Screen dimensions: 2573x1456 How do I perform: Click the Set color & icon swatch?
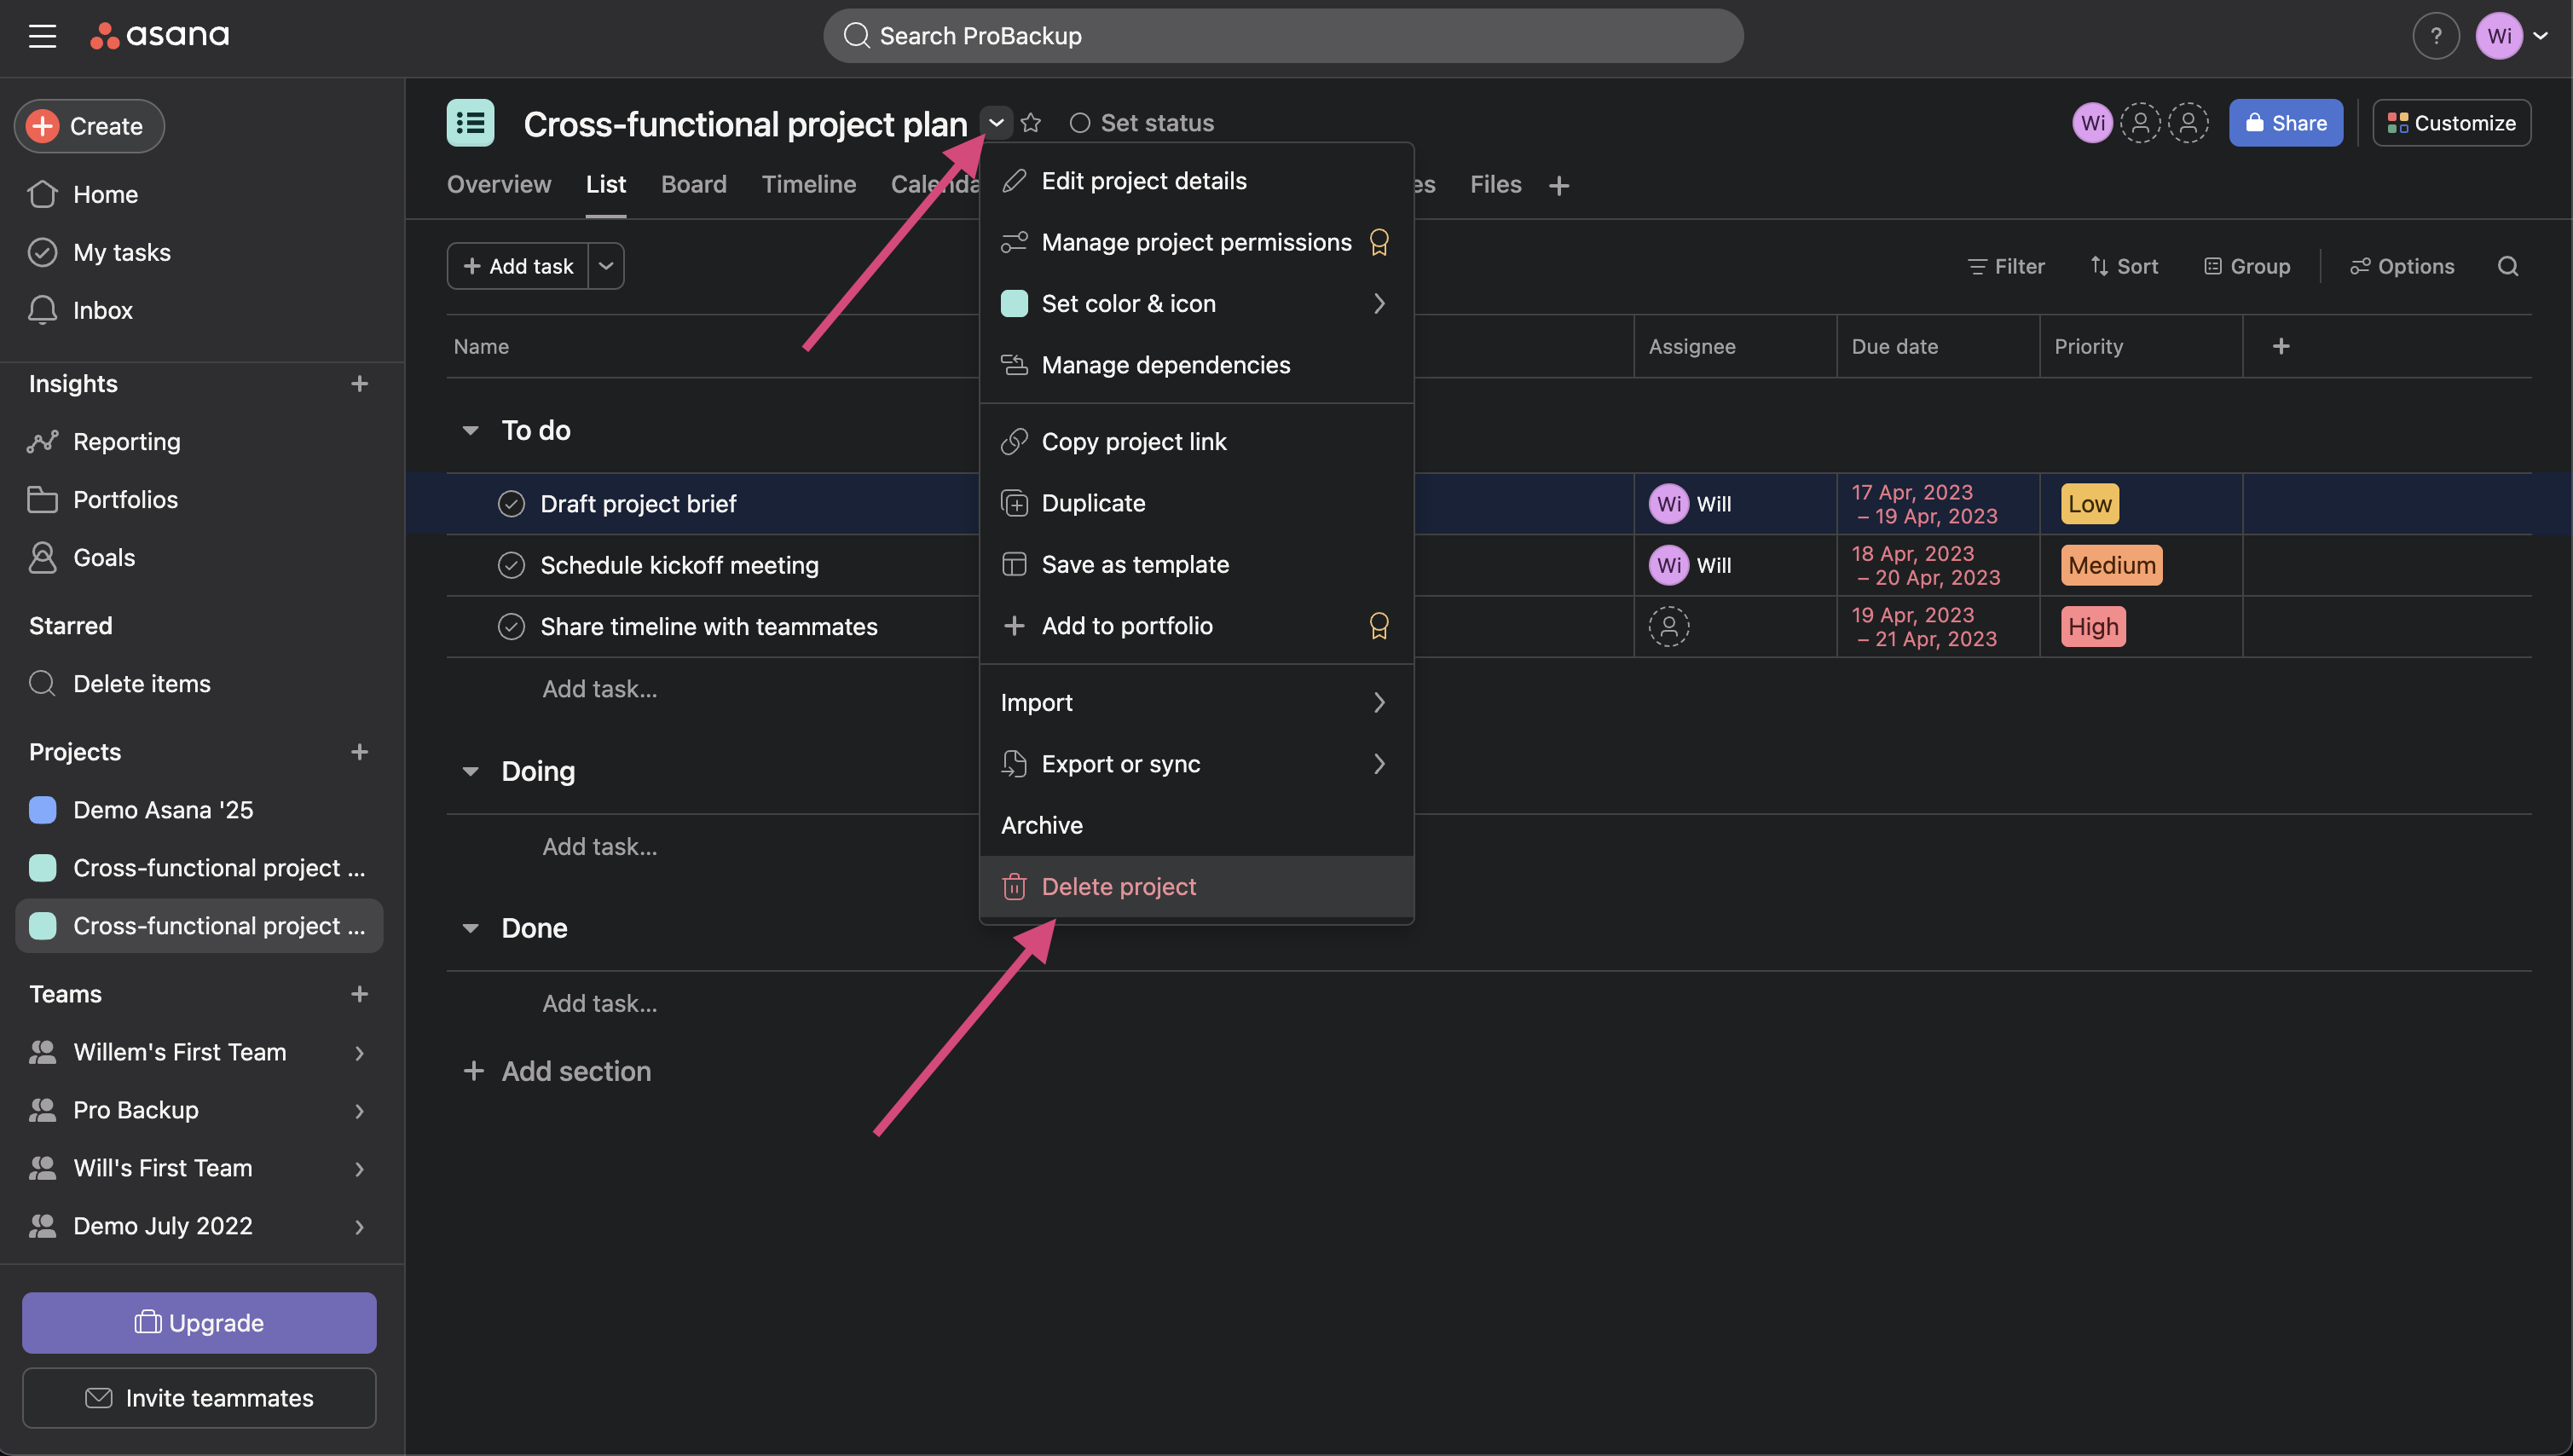point(1014,303)
